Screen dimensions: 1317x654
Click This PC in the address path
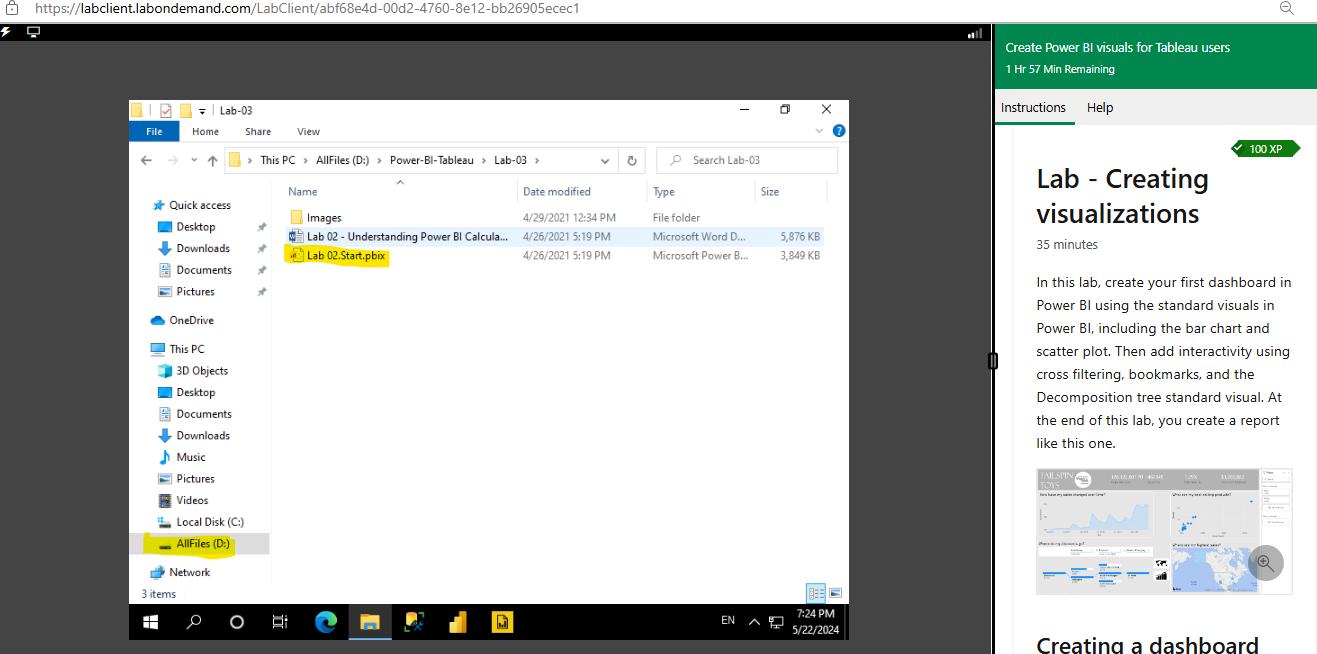pos(277,160)
